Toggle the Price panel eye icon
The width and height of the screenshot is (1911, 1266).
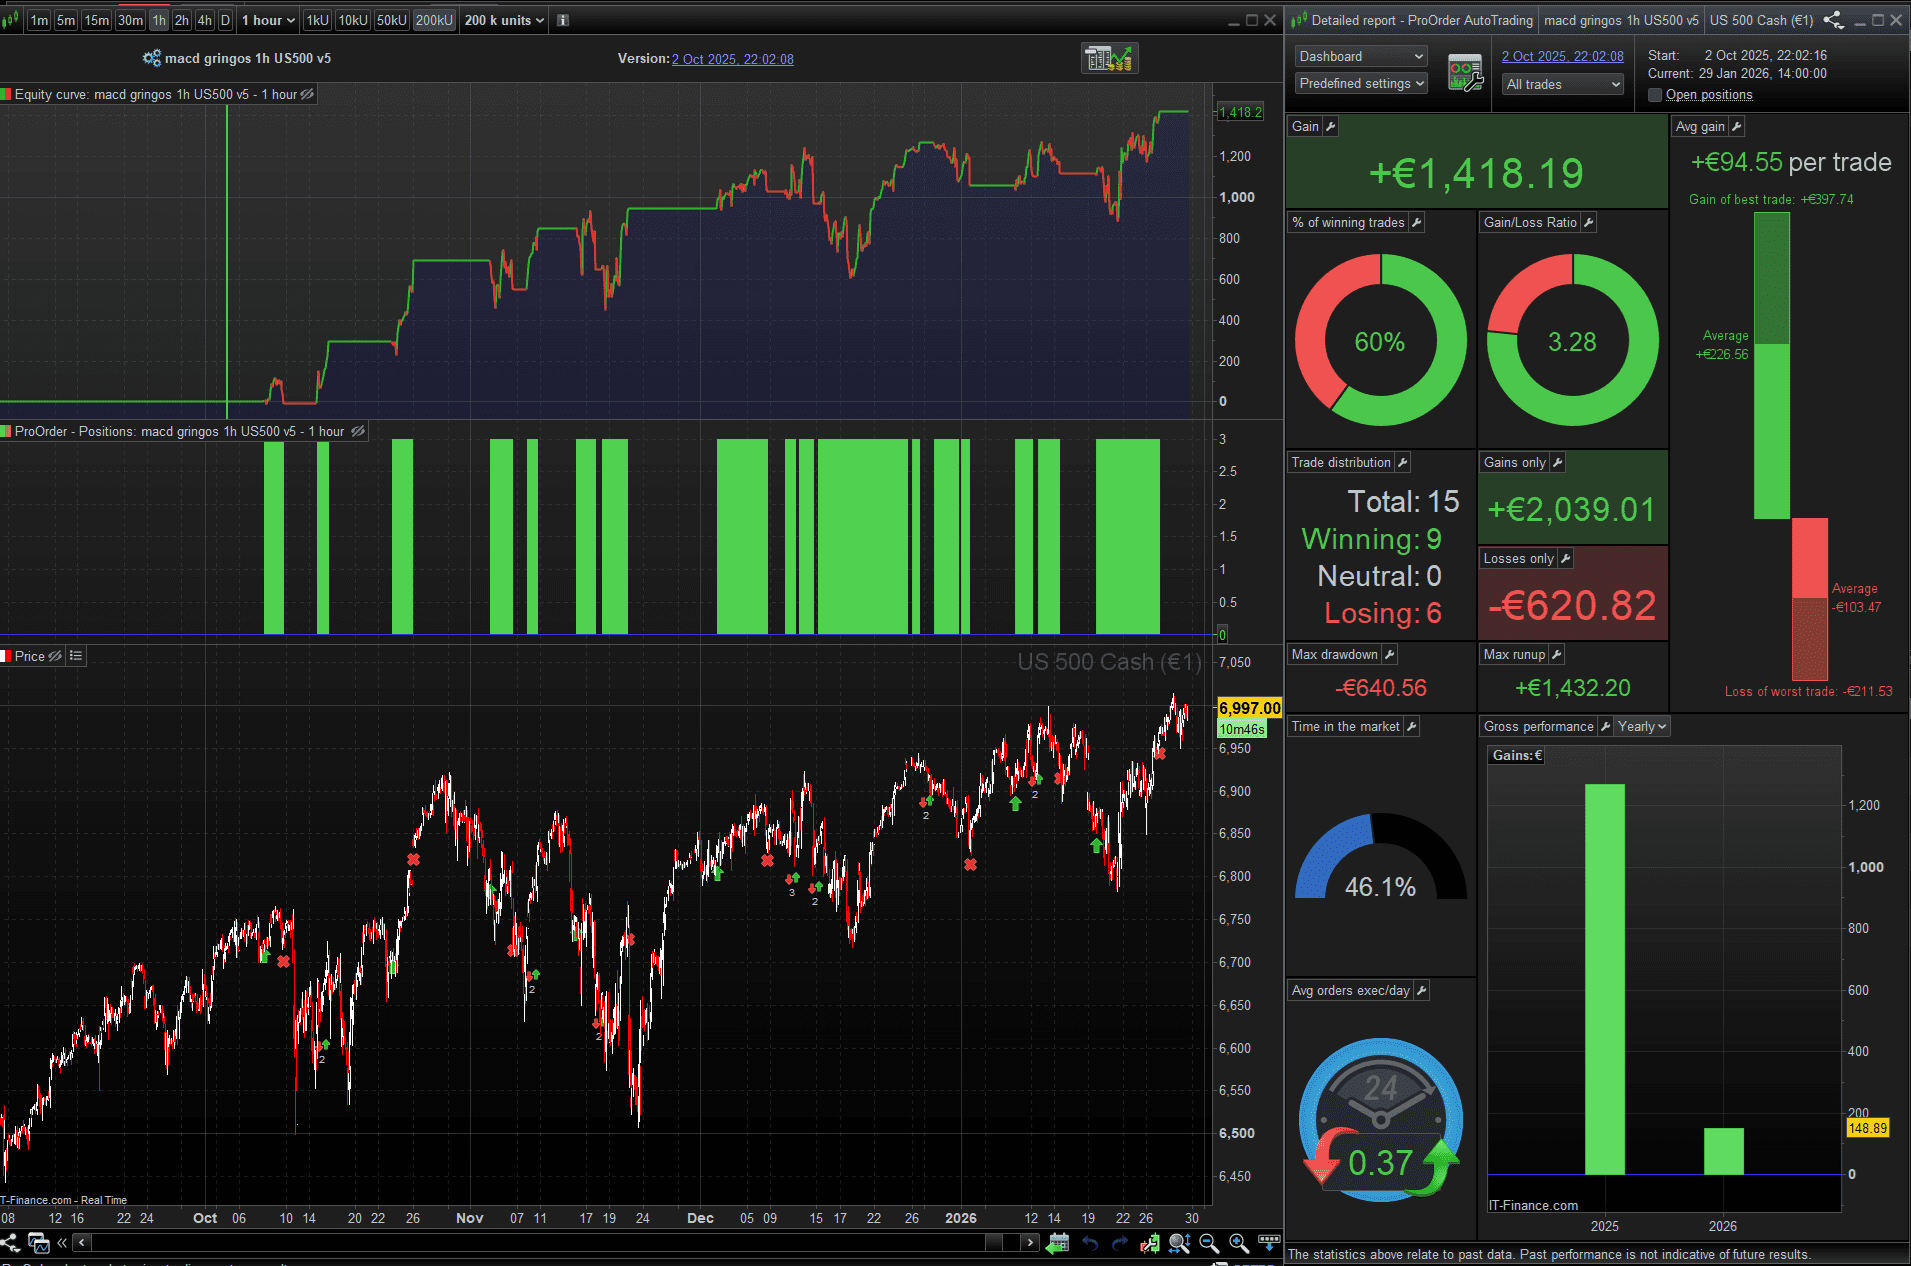pos(55,656)
